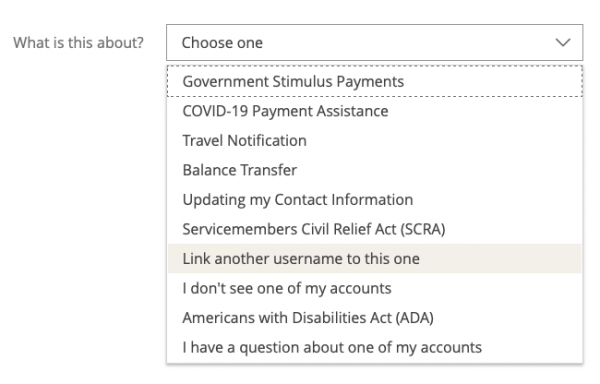The width and height of the screenshot is (600, 384).
Task: Pick the Balance Transfer option
Action: (x=375, y=170)
